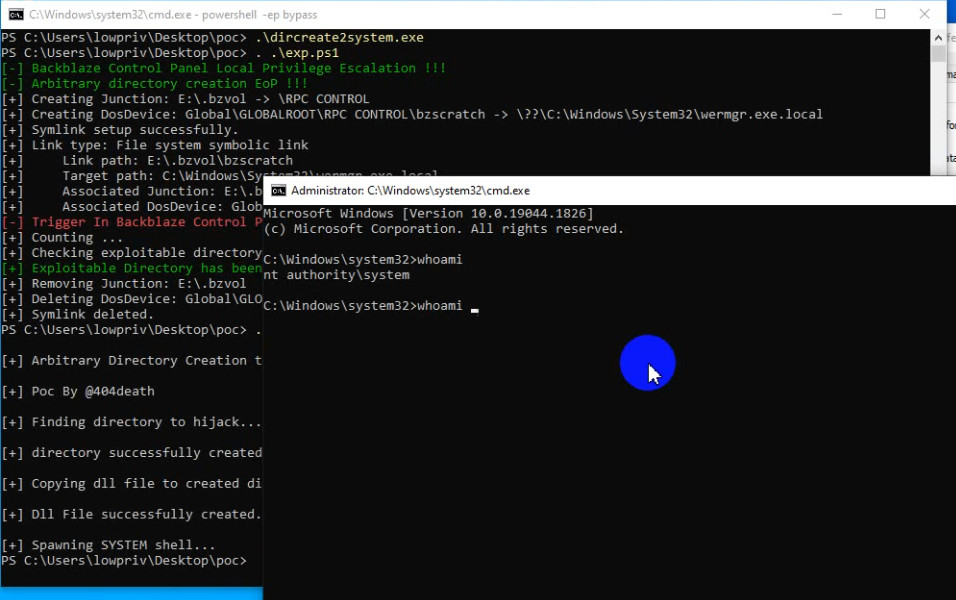The image size is (956, 600).
Task: Click 'Dll File successfully created.' line
Action: [x=131, y=515]
